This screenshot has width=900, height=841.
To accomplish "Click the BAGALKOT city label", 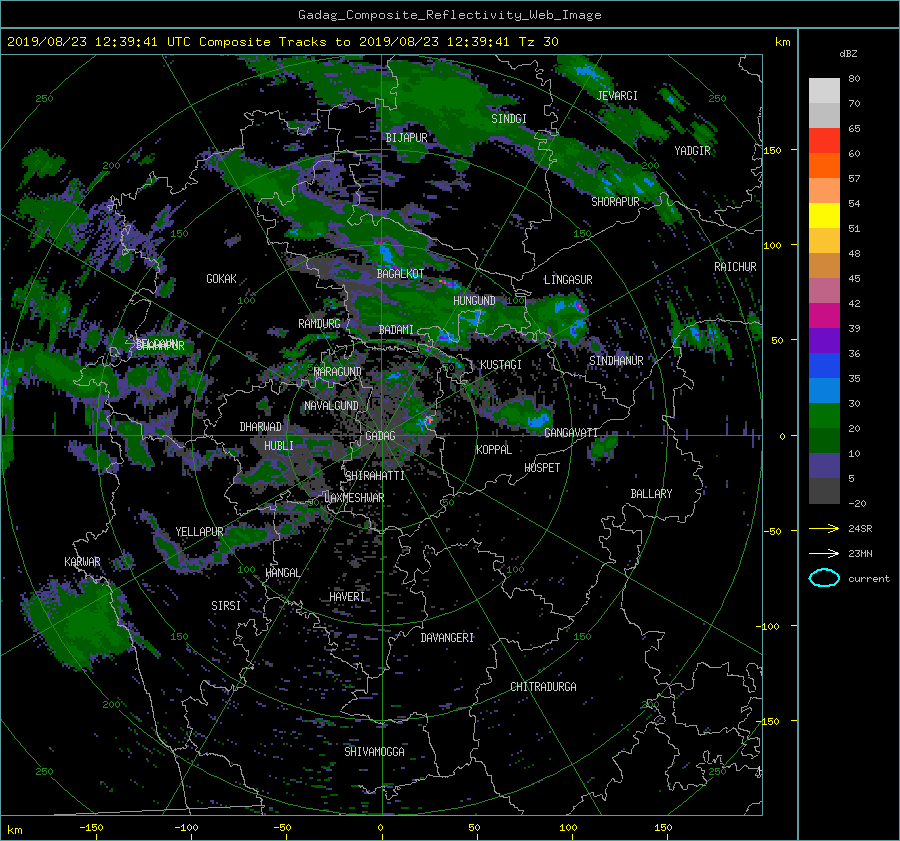I will (400, 274).
